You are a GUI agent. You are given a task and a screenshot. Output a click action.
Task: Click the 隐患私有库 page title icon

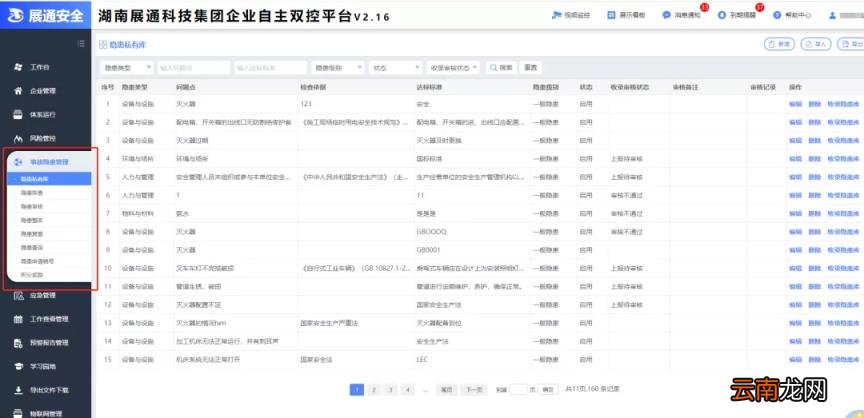click(102, 45)
